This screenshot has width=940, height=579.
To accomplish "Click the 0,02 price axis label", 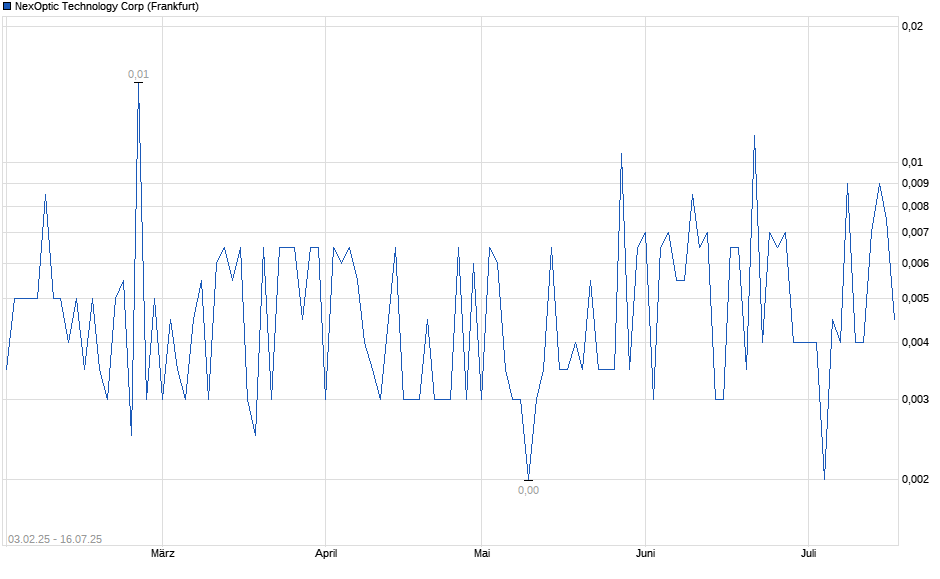I will click(x=912, y=26).
